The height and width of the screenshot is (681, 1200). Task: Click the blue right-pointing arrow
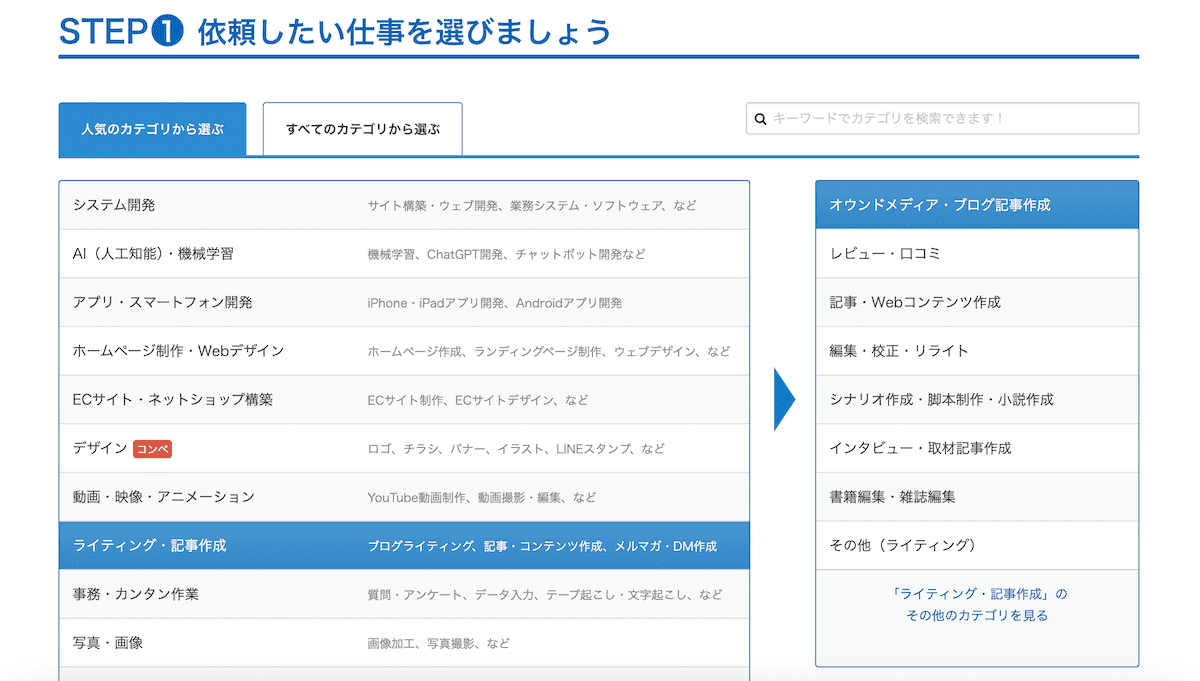pos(784,399)
